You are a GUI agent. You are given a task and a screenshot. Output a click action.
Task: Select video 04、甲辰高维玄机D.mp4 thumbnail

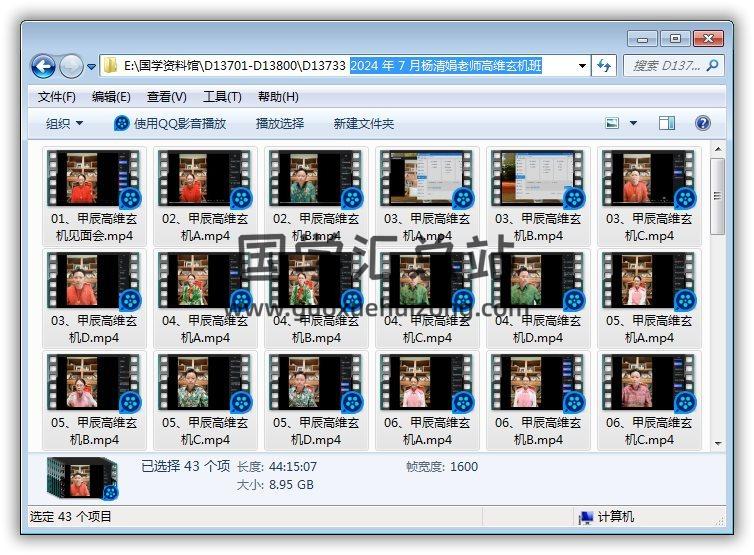[x=538, y=280]
